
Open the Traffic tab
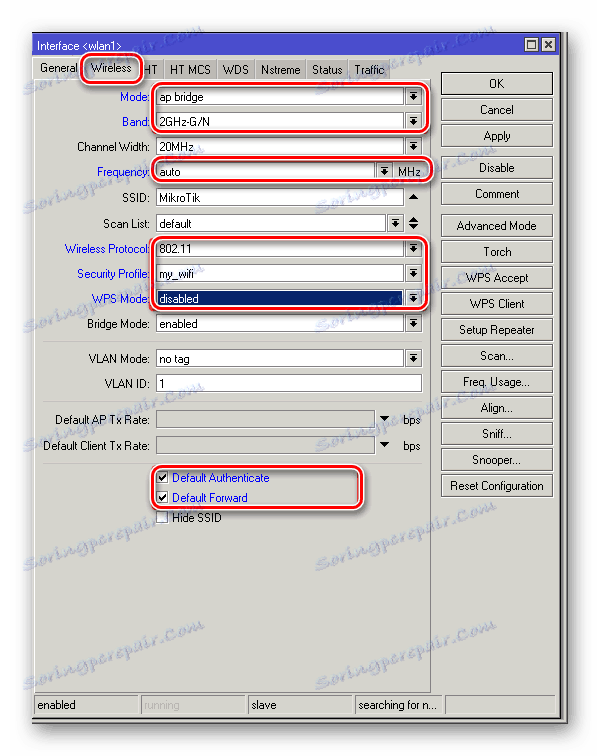[x=369, y=70]
